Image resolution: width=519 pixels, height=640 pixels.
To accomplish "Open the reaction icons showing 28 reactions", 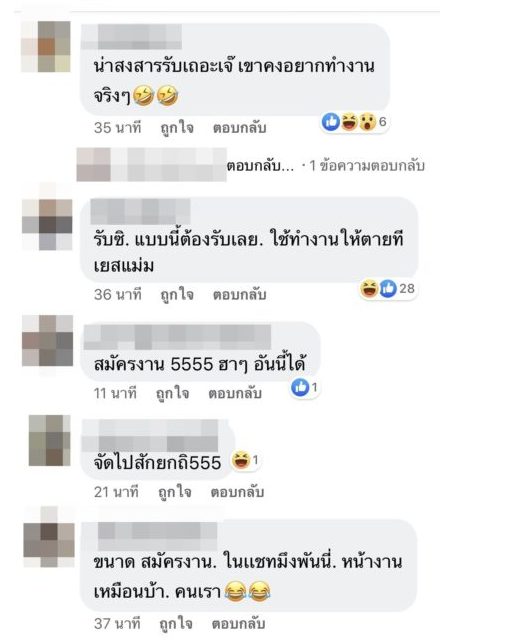I will (x=388, y=289).
